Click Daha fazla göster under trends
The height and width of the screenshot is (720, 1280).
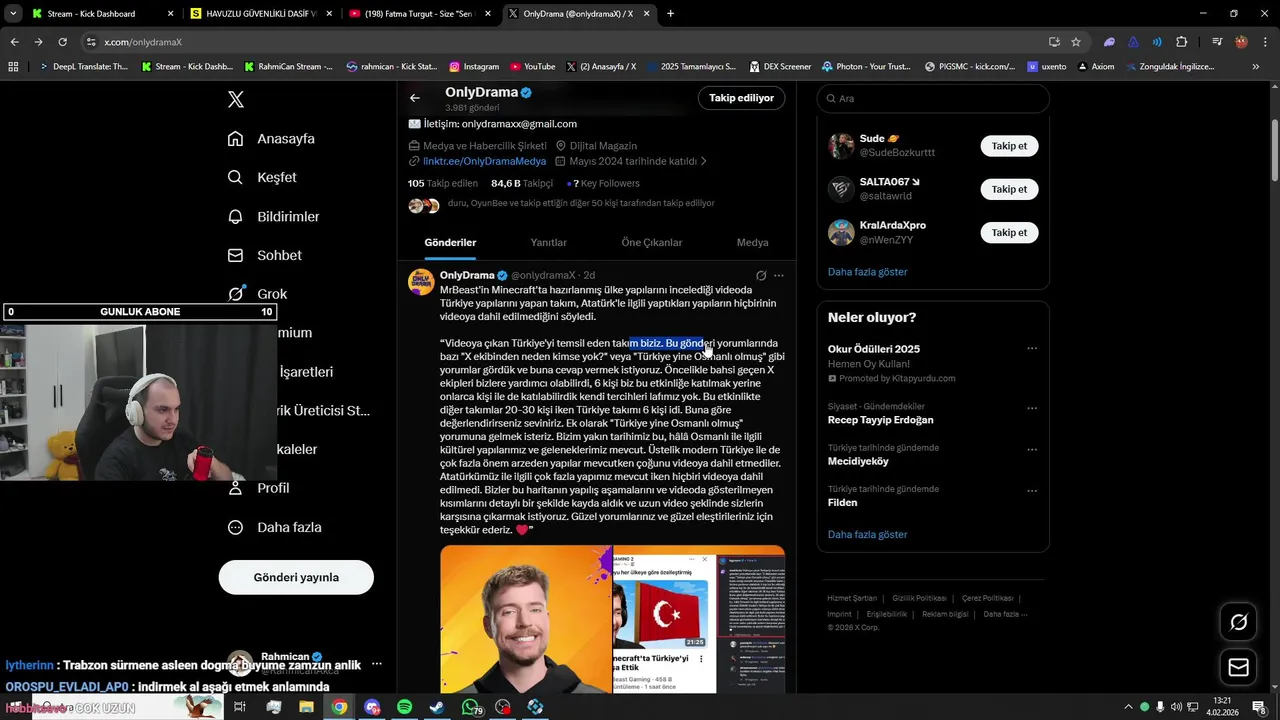click(x=867, y=534)
